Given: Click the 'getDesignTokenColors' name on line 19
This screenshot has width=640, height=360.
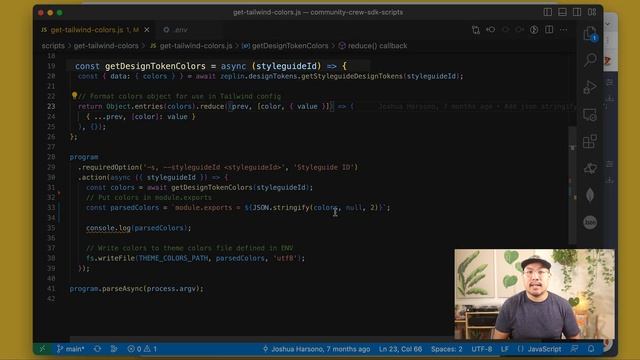Looking at the screenshot, I should [155, 66].
